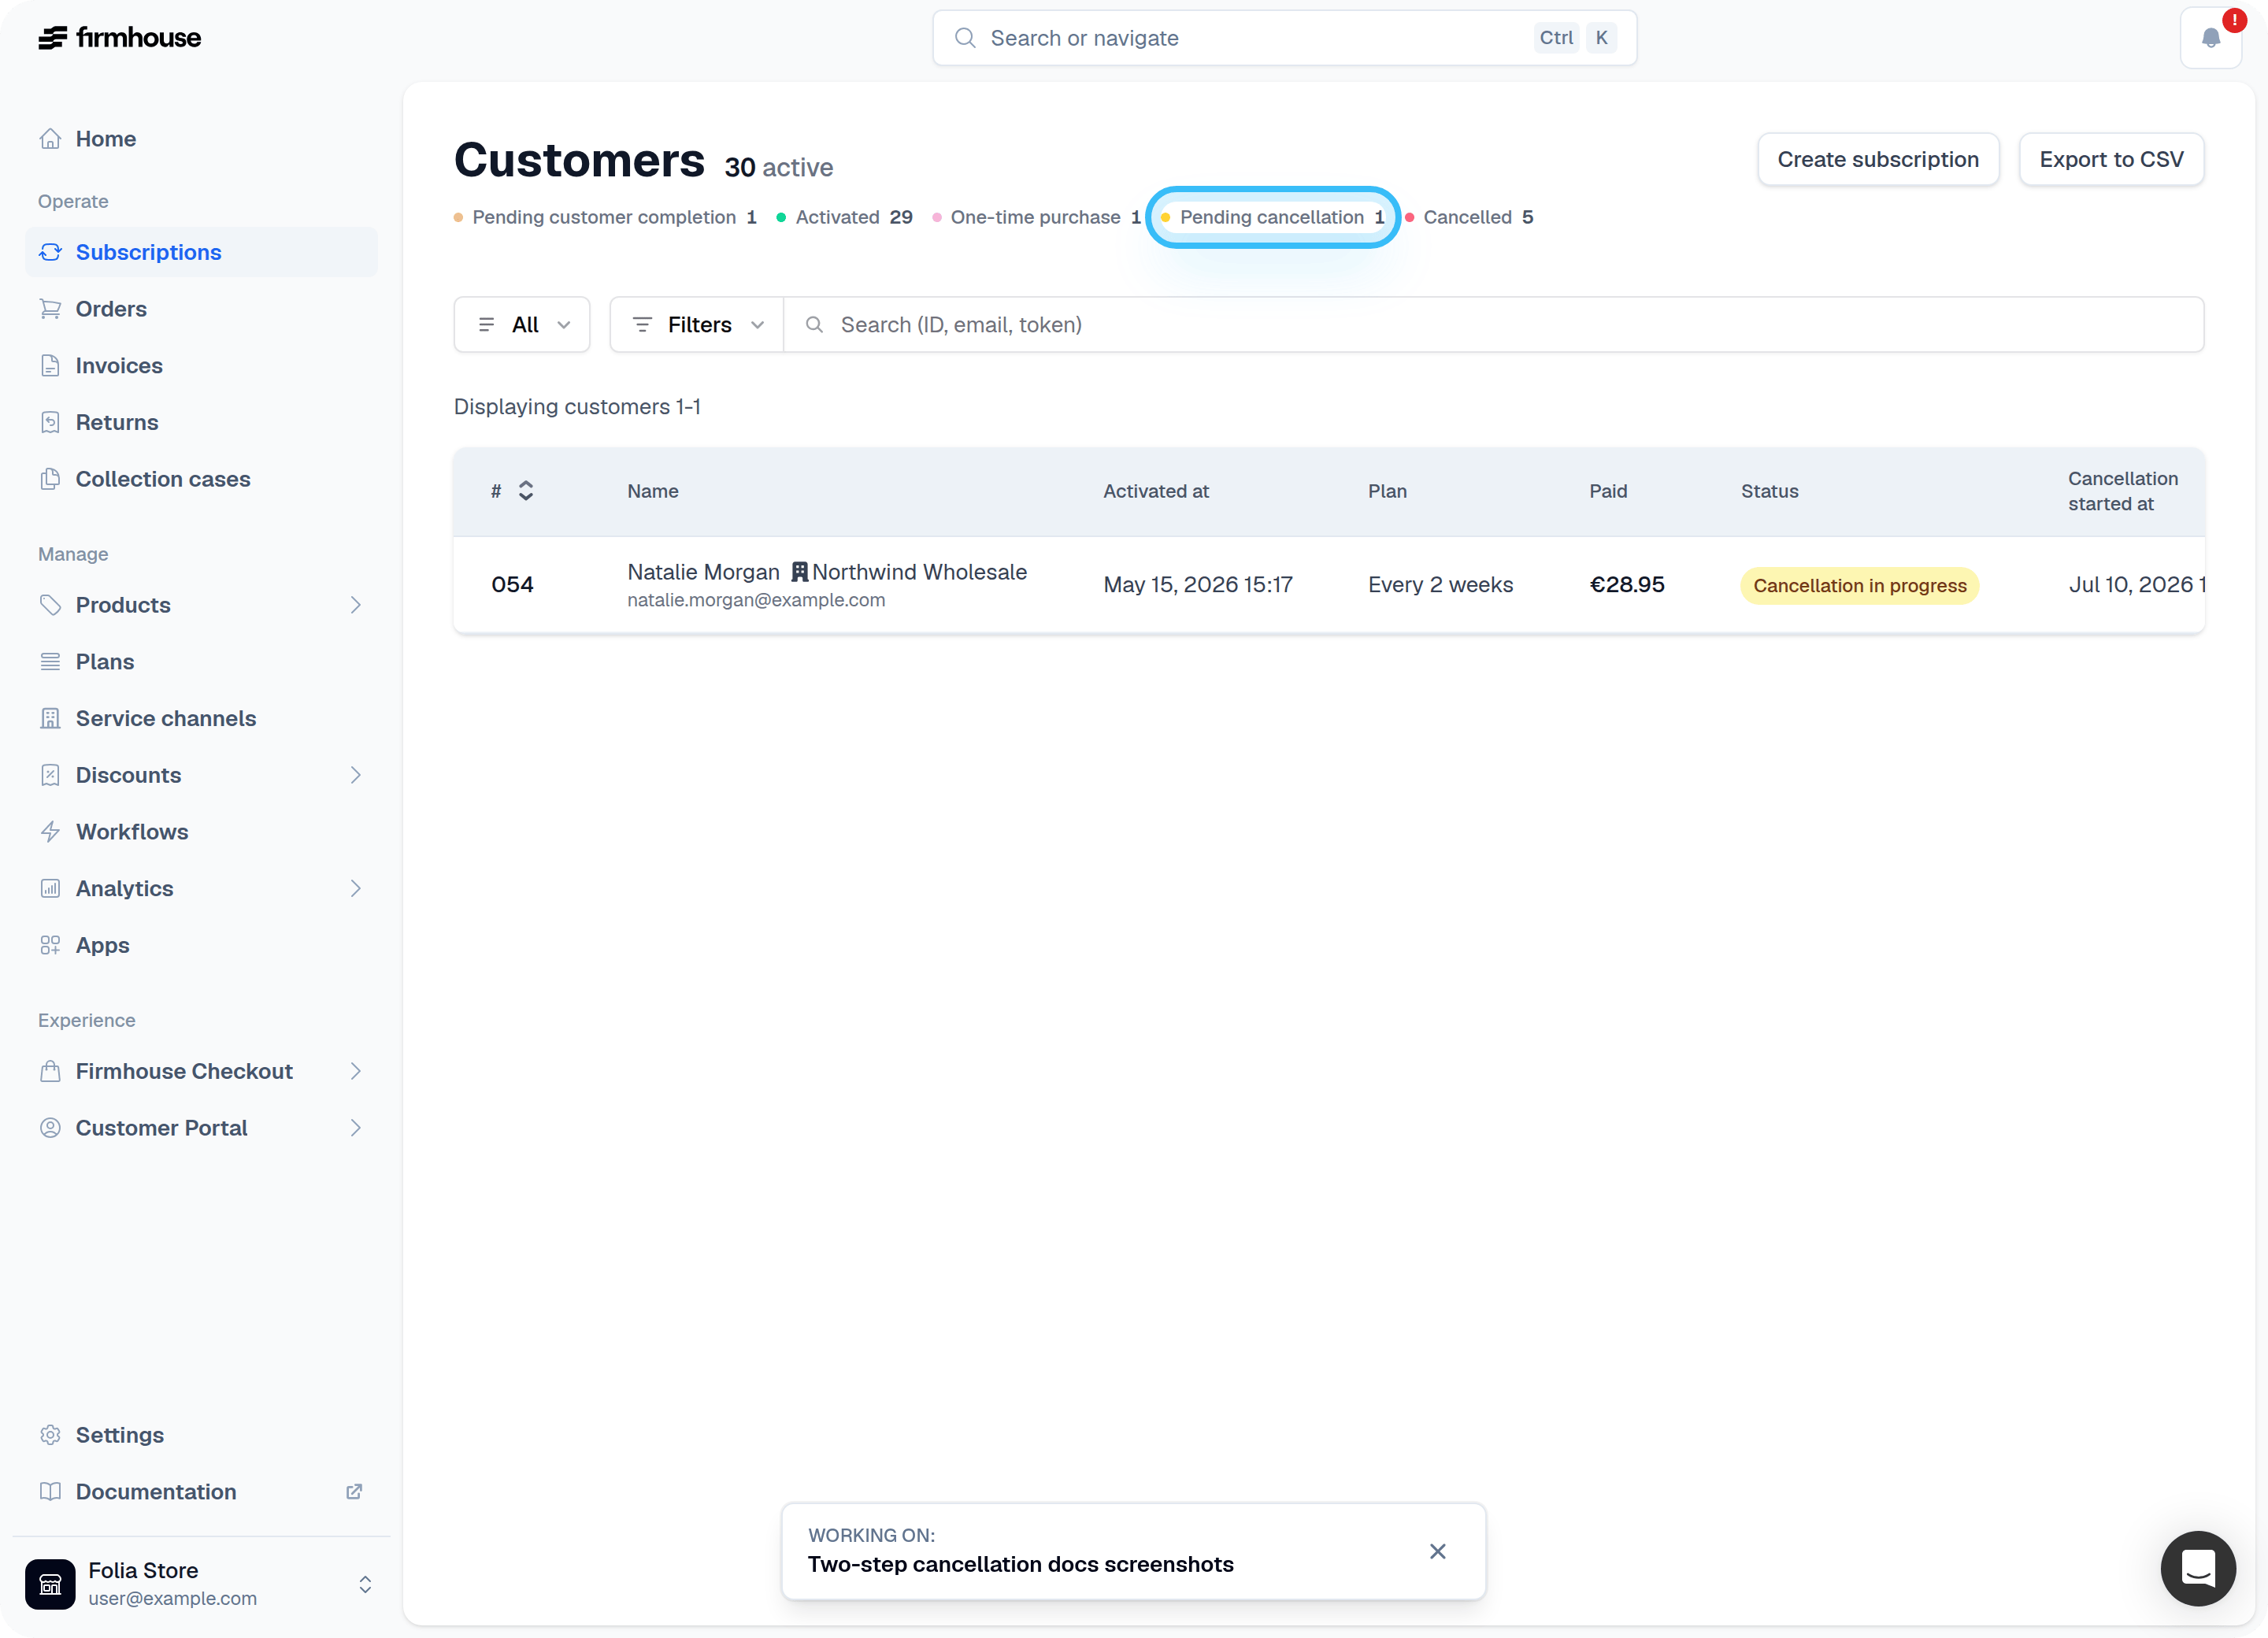Select Pending cancellation status filter
2268x1638 pixels.
(x=1272, y=217)
